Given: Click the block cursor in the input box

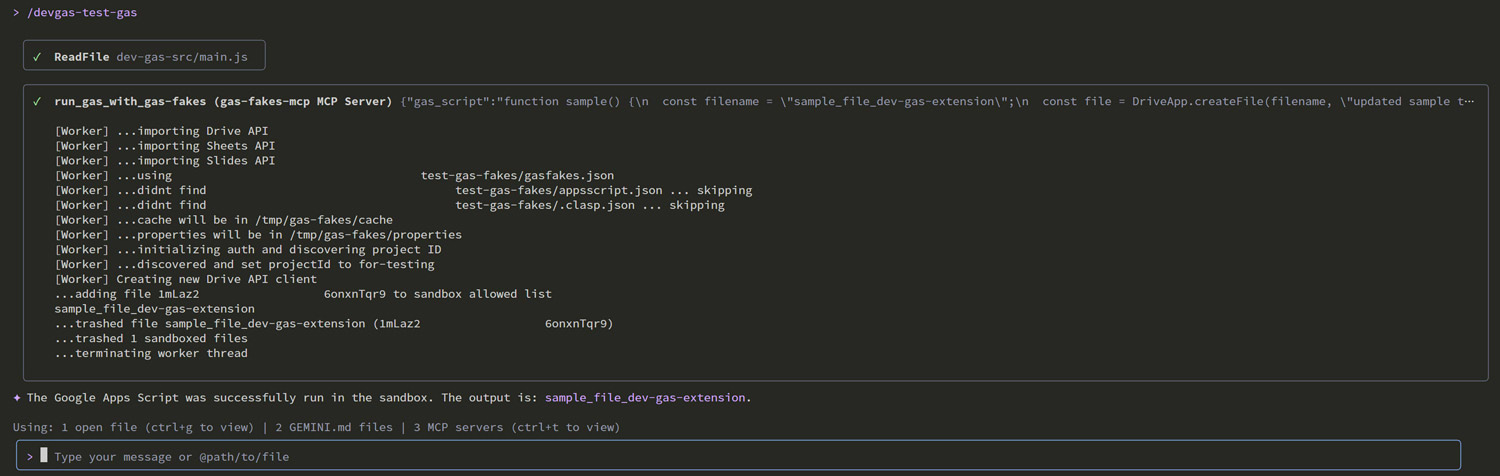Looking at the screenshot, I should tap(44, 456).
